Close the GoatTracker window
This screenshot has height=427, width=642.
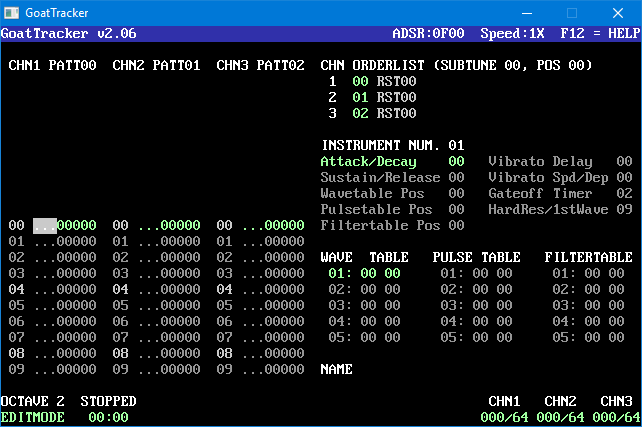coord(618,13)
